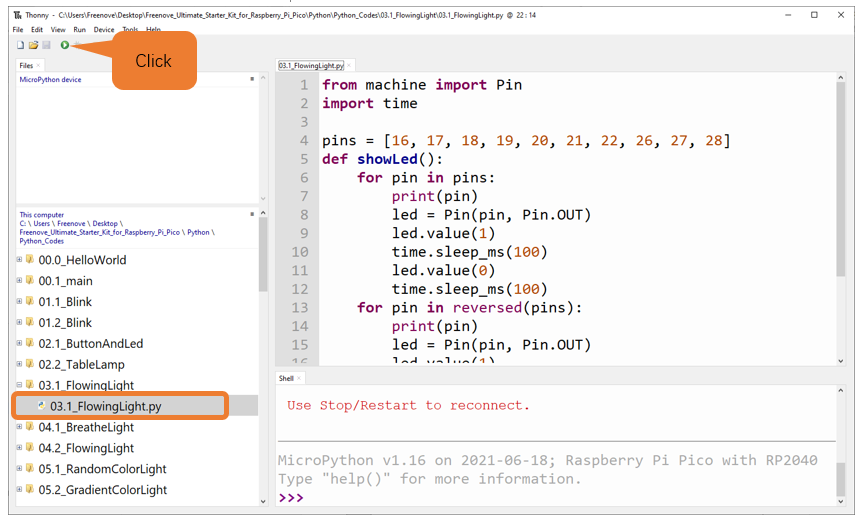Expand the 01.1_Blink folder

coord(19,301)
